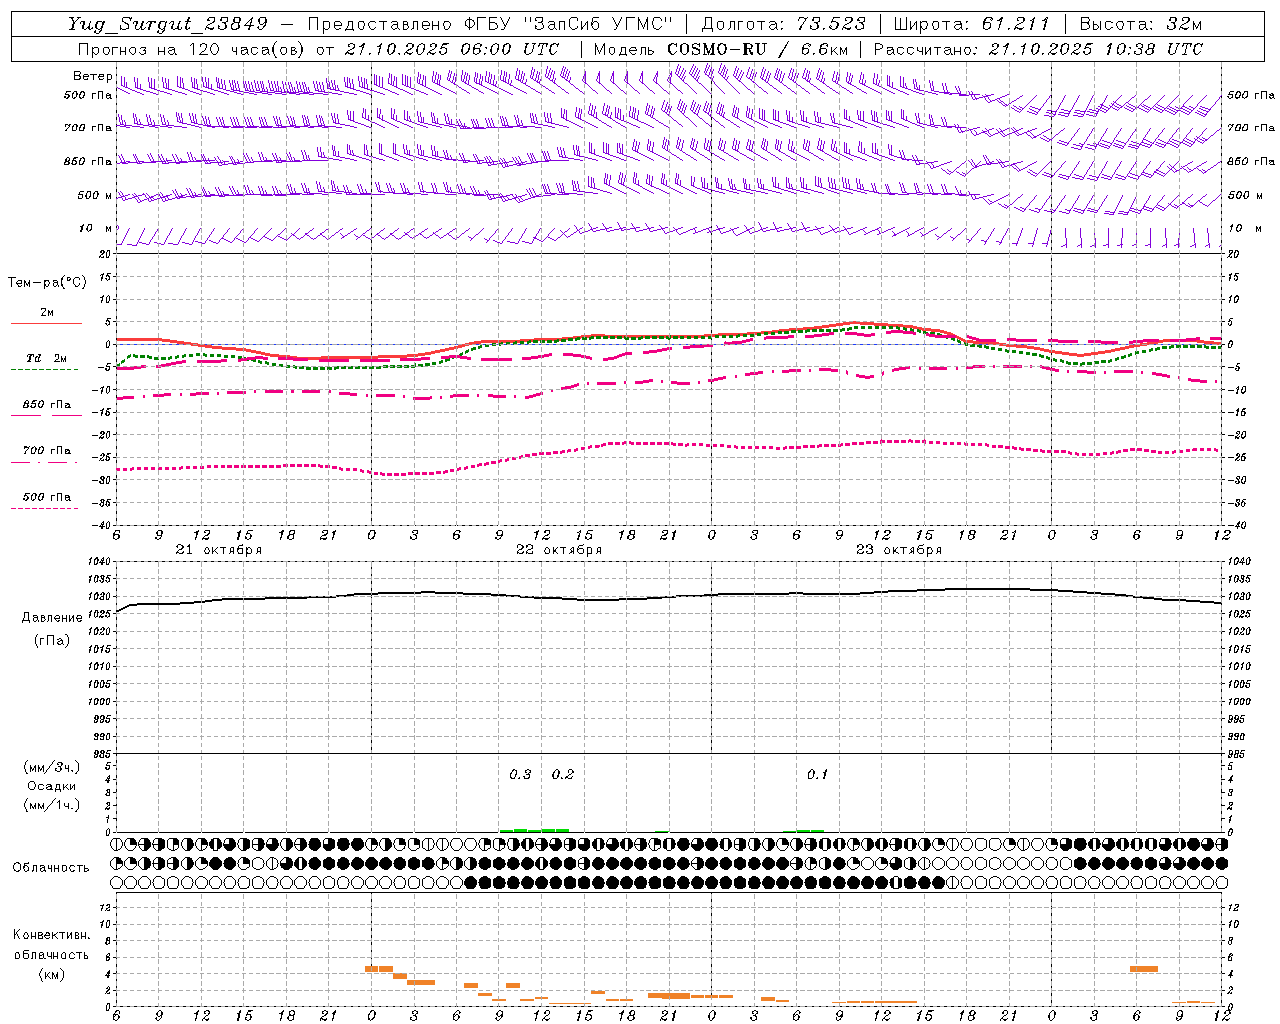
Task: Click the 'Прогноз на 120 часа(ов)' header text
Action: [x=193, y=49]
